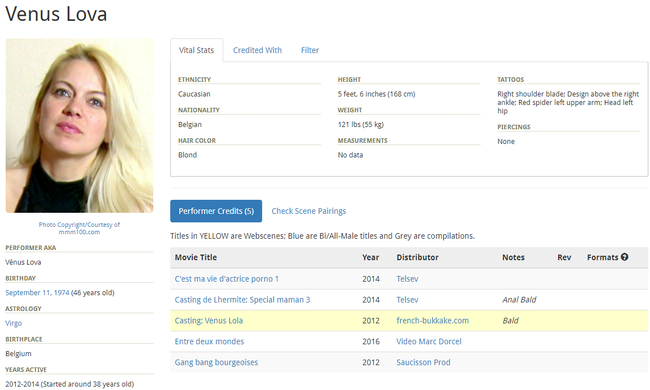This screenshot has width=650, height=390.
Task: Open the C'est ma vie d'actrice porno 1 title
Action: pyautogui.click(x=226, y=279)
